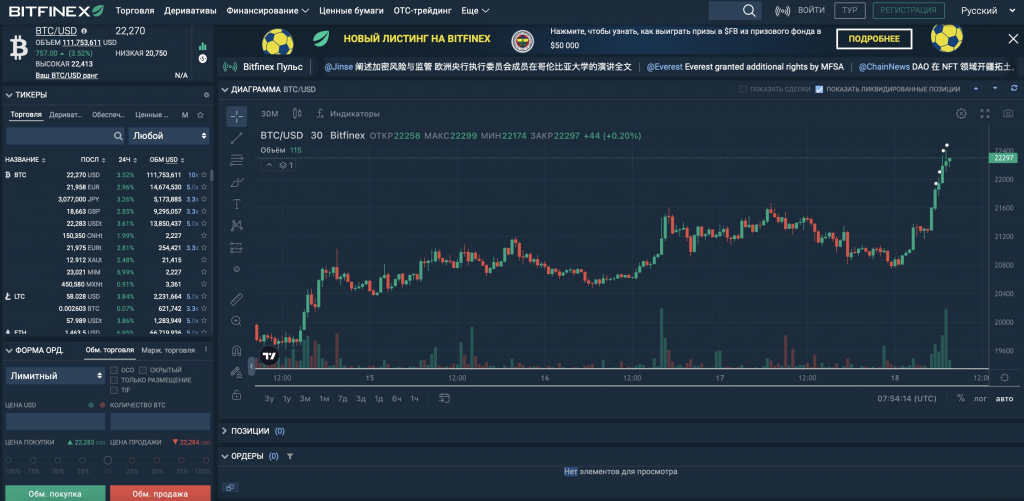Select the trend line drawing tool

click(x=236, y=137)
